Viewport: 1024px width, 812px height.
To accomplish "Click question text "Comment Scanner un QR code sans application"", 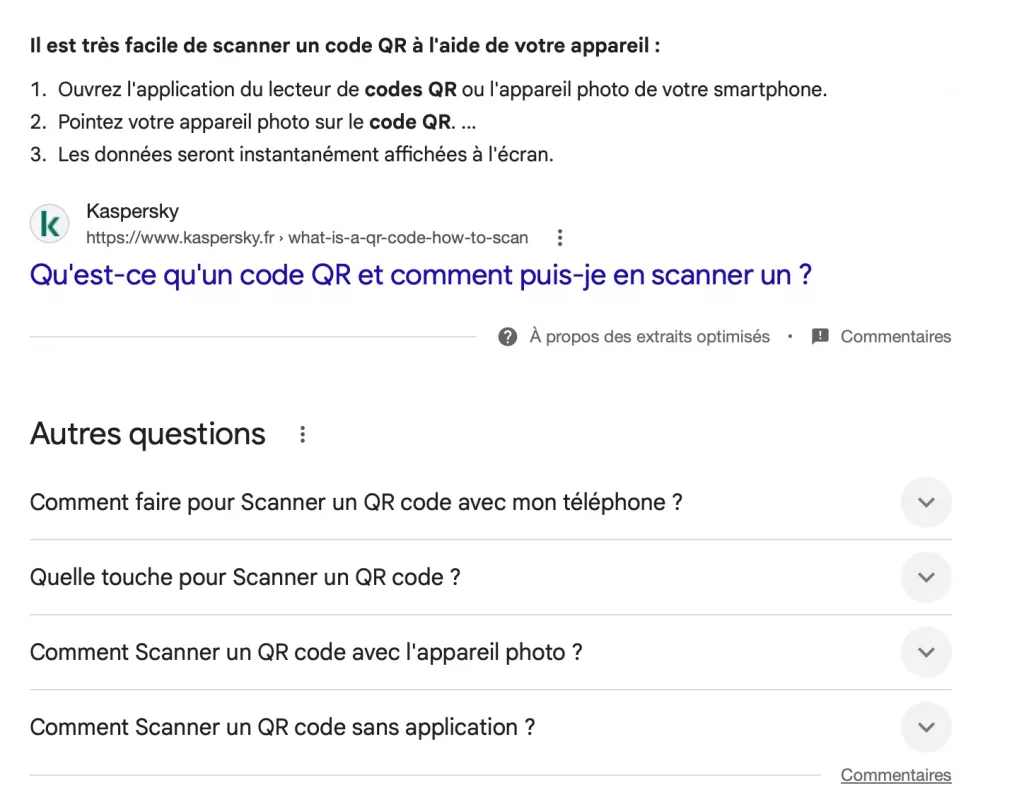I will 282,727.
